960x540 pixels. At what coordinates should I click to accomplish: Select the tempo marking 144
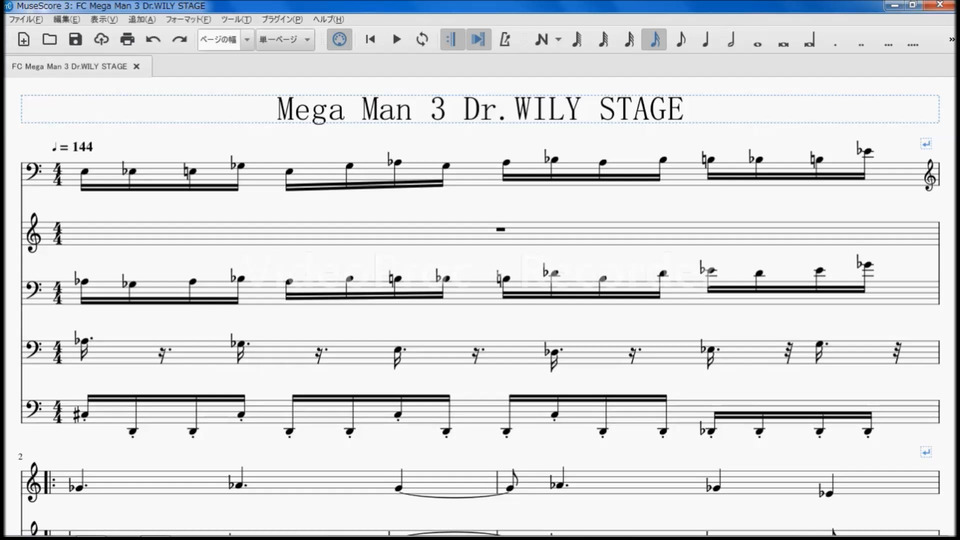pyautogui.click(x=72, y=147)
